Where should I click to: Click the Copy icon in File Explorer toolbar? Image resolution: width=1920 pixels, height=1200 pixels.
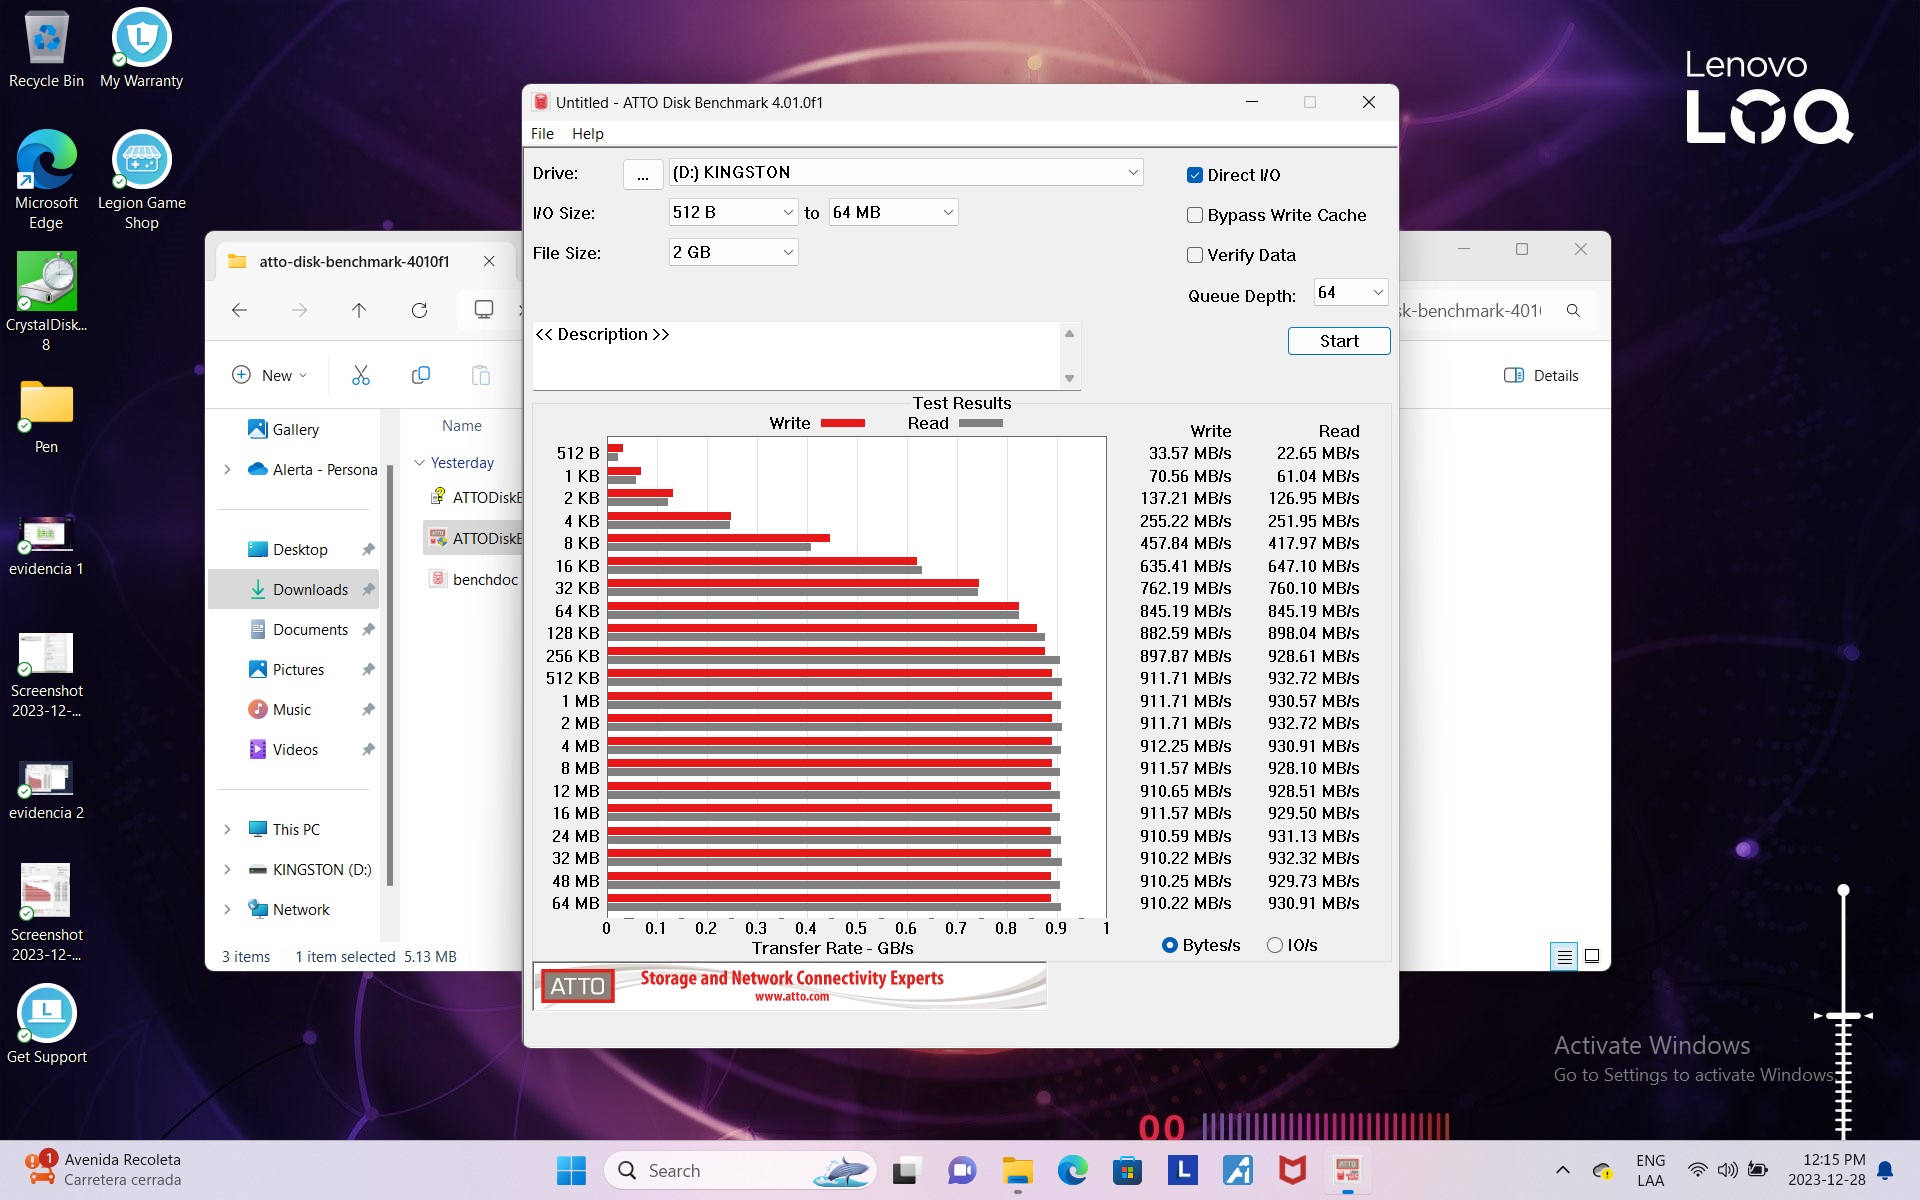tap(421, 375)
